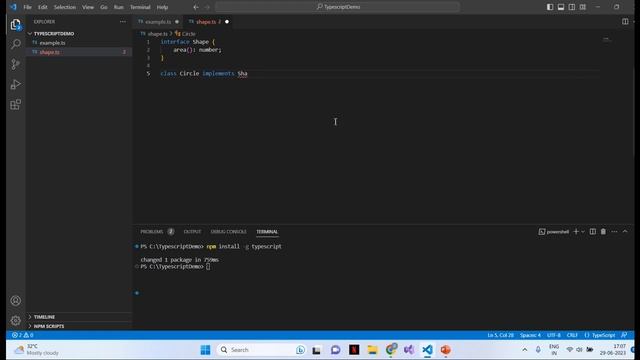This screenshot has height=360, width=640.
Task: Click Spaces: 4 indentation status
Action: click(530, 335)
